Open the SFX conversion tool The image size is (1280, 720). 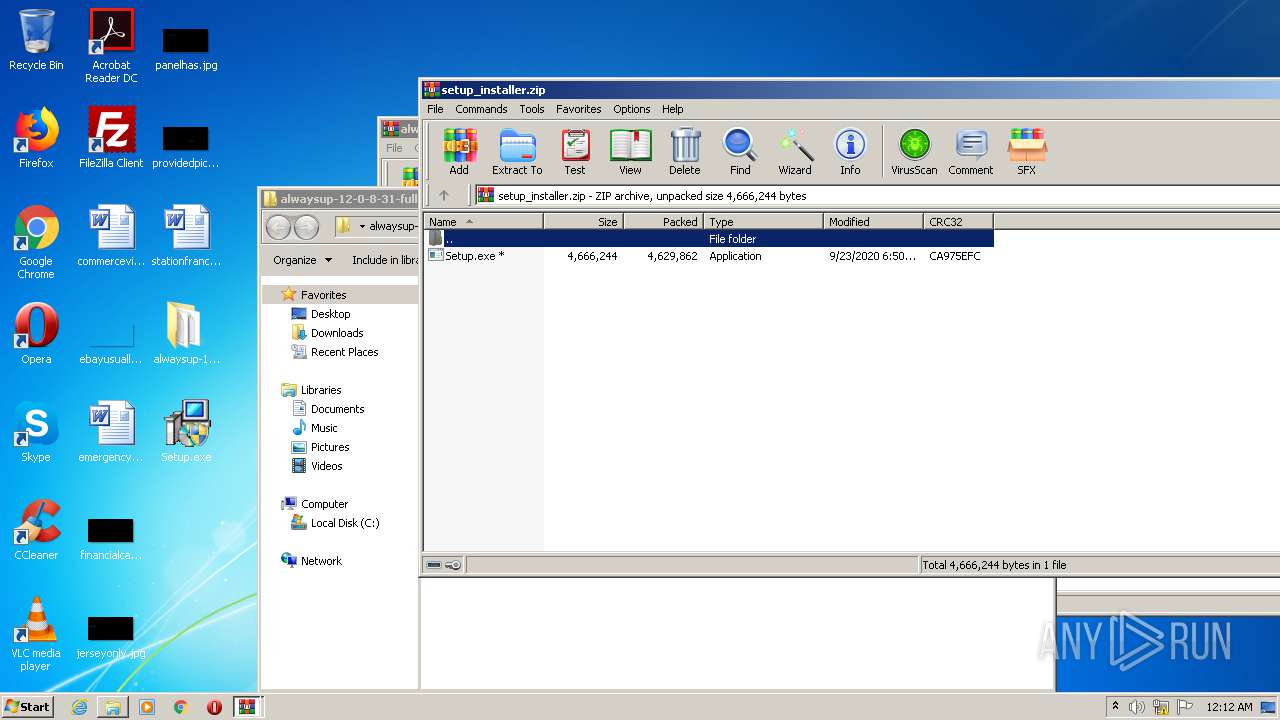(x=1026, y=152)
